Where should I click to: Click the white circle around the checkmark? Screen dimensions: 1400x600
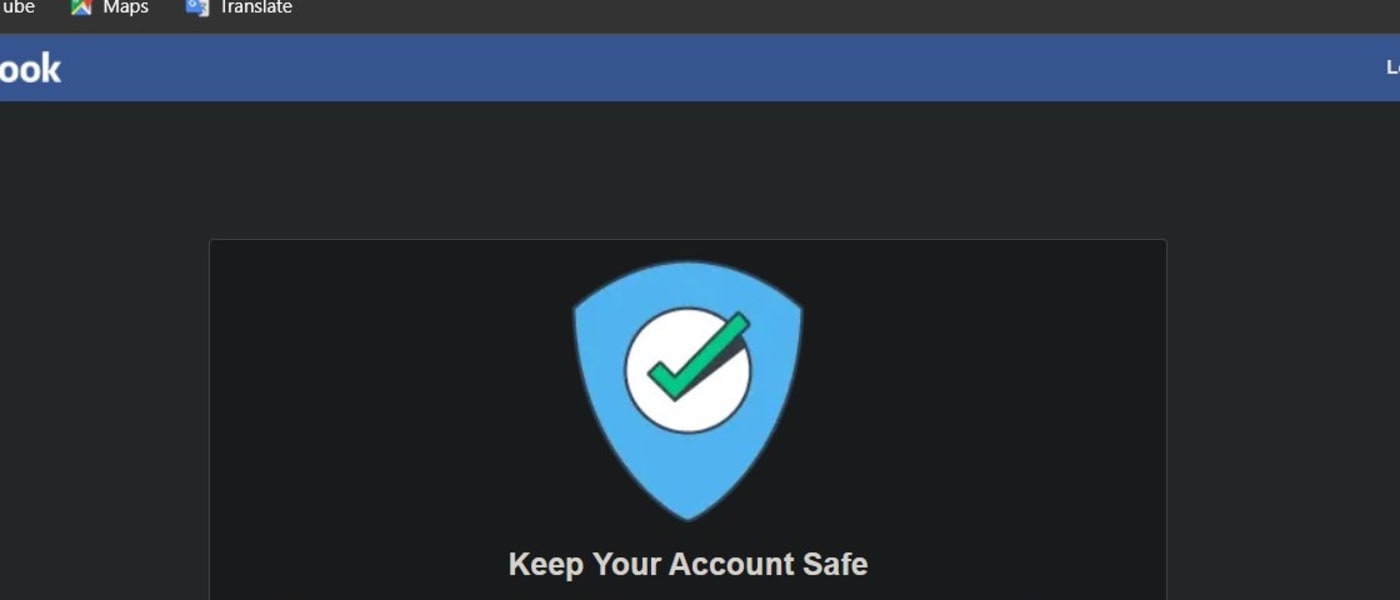click(x=688, y=370)
